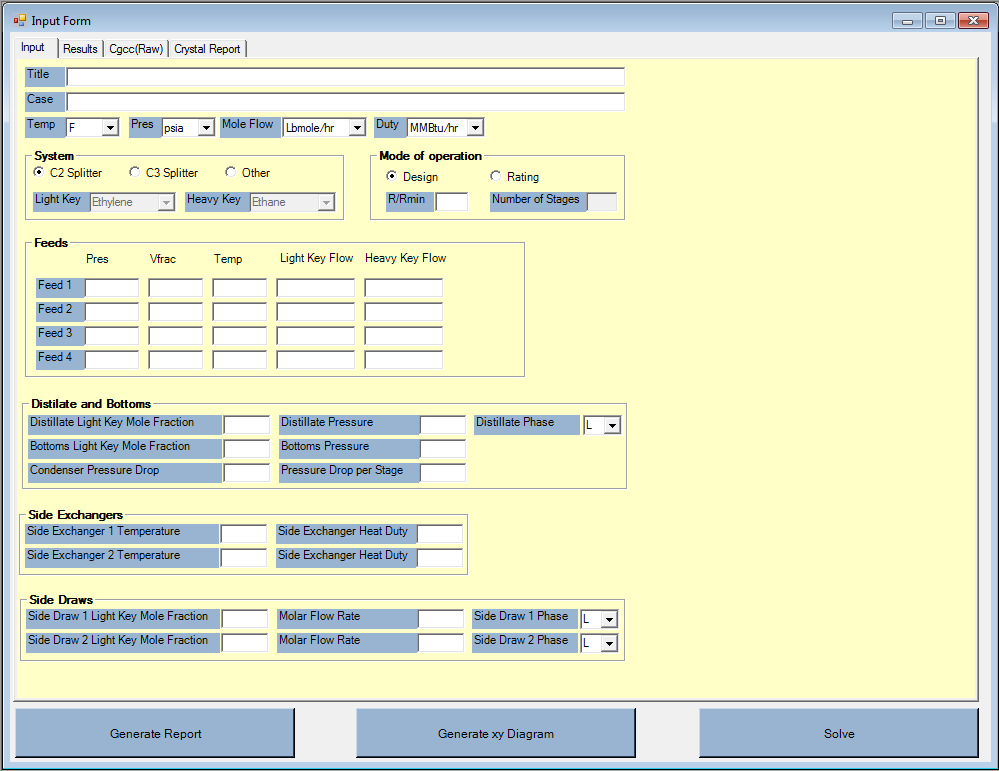Screen dimensions: 999x771
Task: Open the Distillate Phase dropdown
Action: point(612,426)
